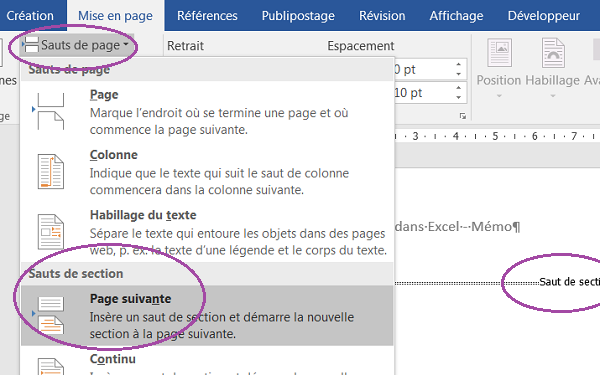
Task: Select the Colonne break title
Action: click(x=114, y=155)
